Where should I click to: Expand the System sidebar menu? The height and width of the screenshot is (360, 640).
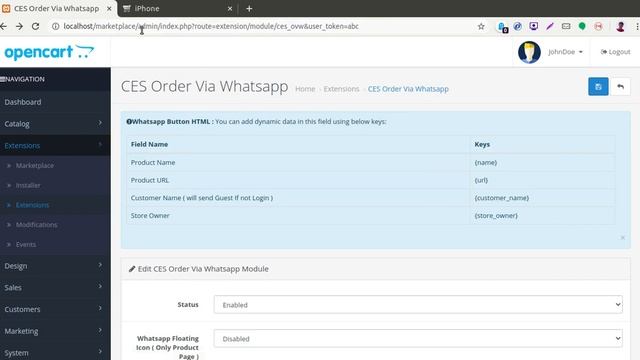pos(55,353)
